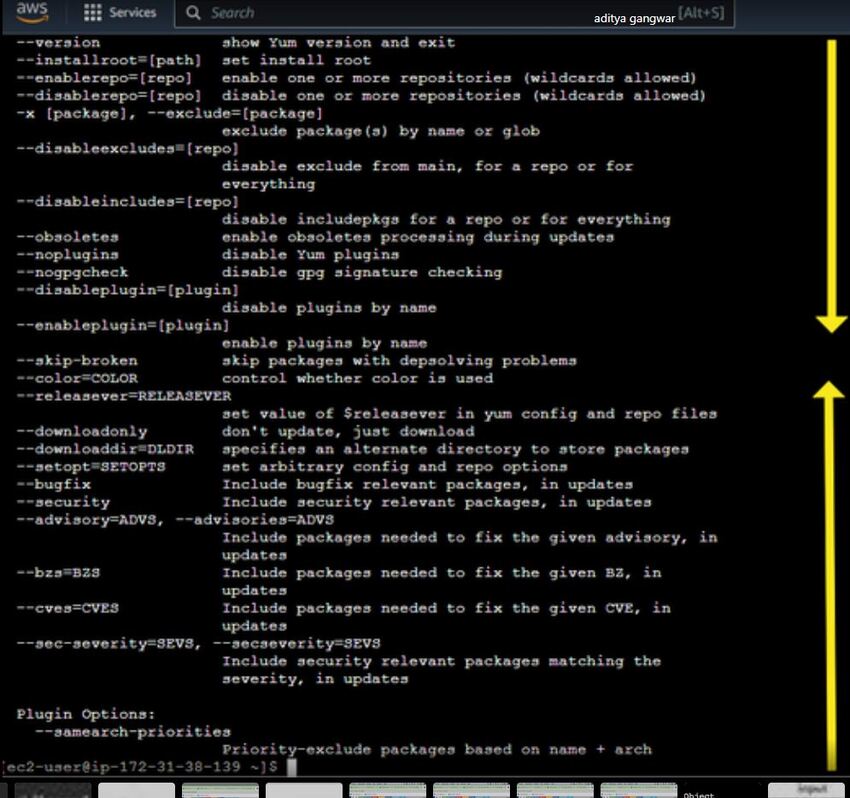Select the '--disableincludes=[repo]' option text

[127, 202]
